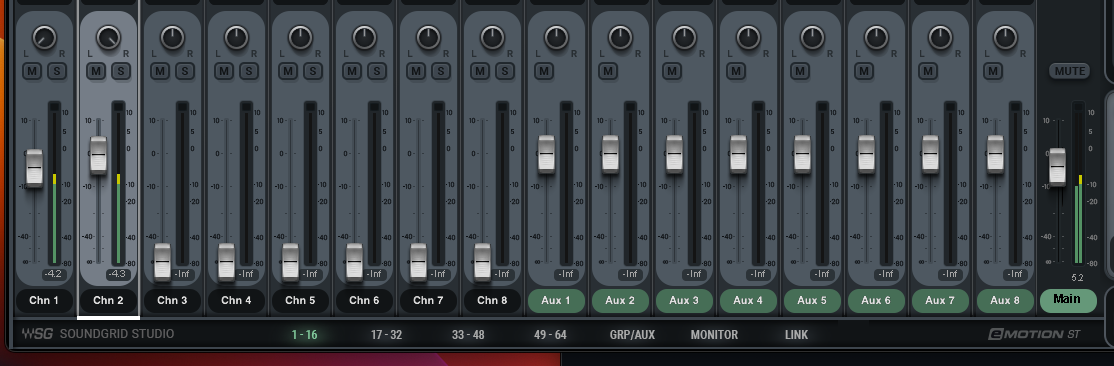Click the Chn 8 fader handle
1114x366 pixels.
tap(482, 262)
